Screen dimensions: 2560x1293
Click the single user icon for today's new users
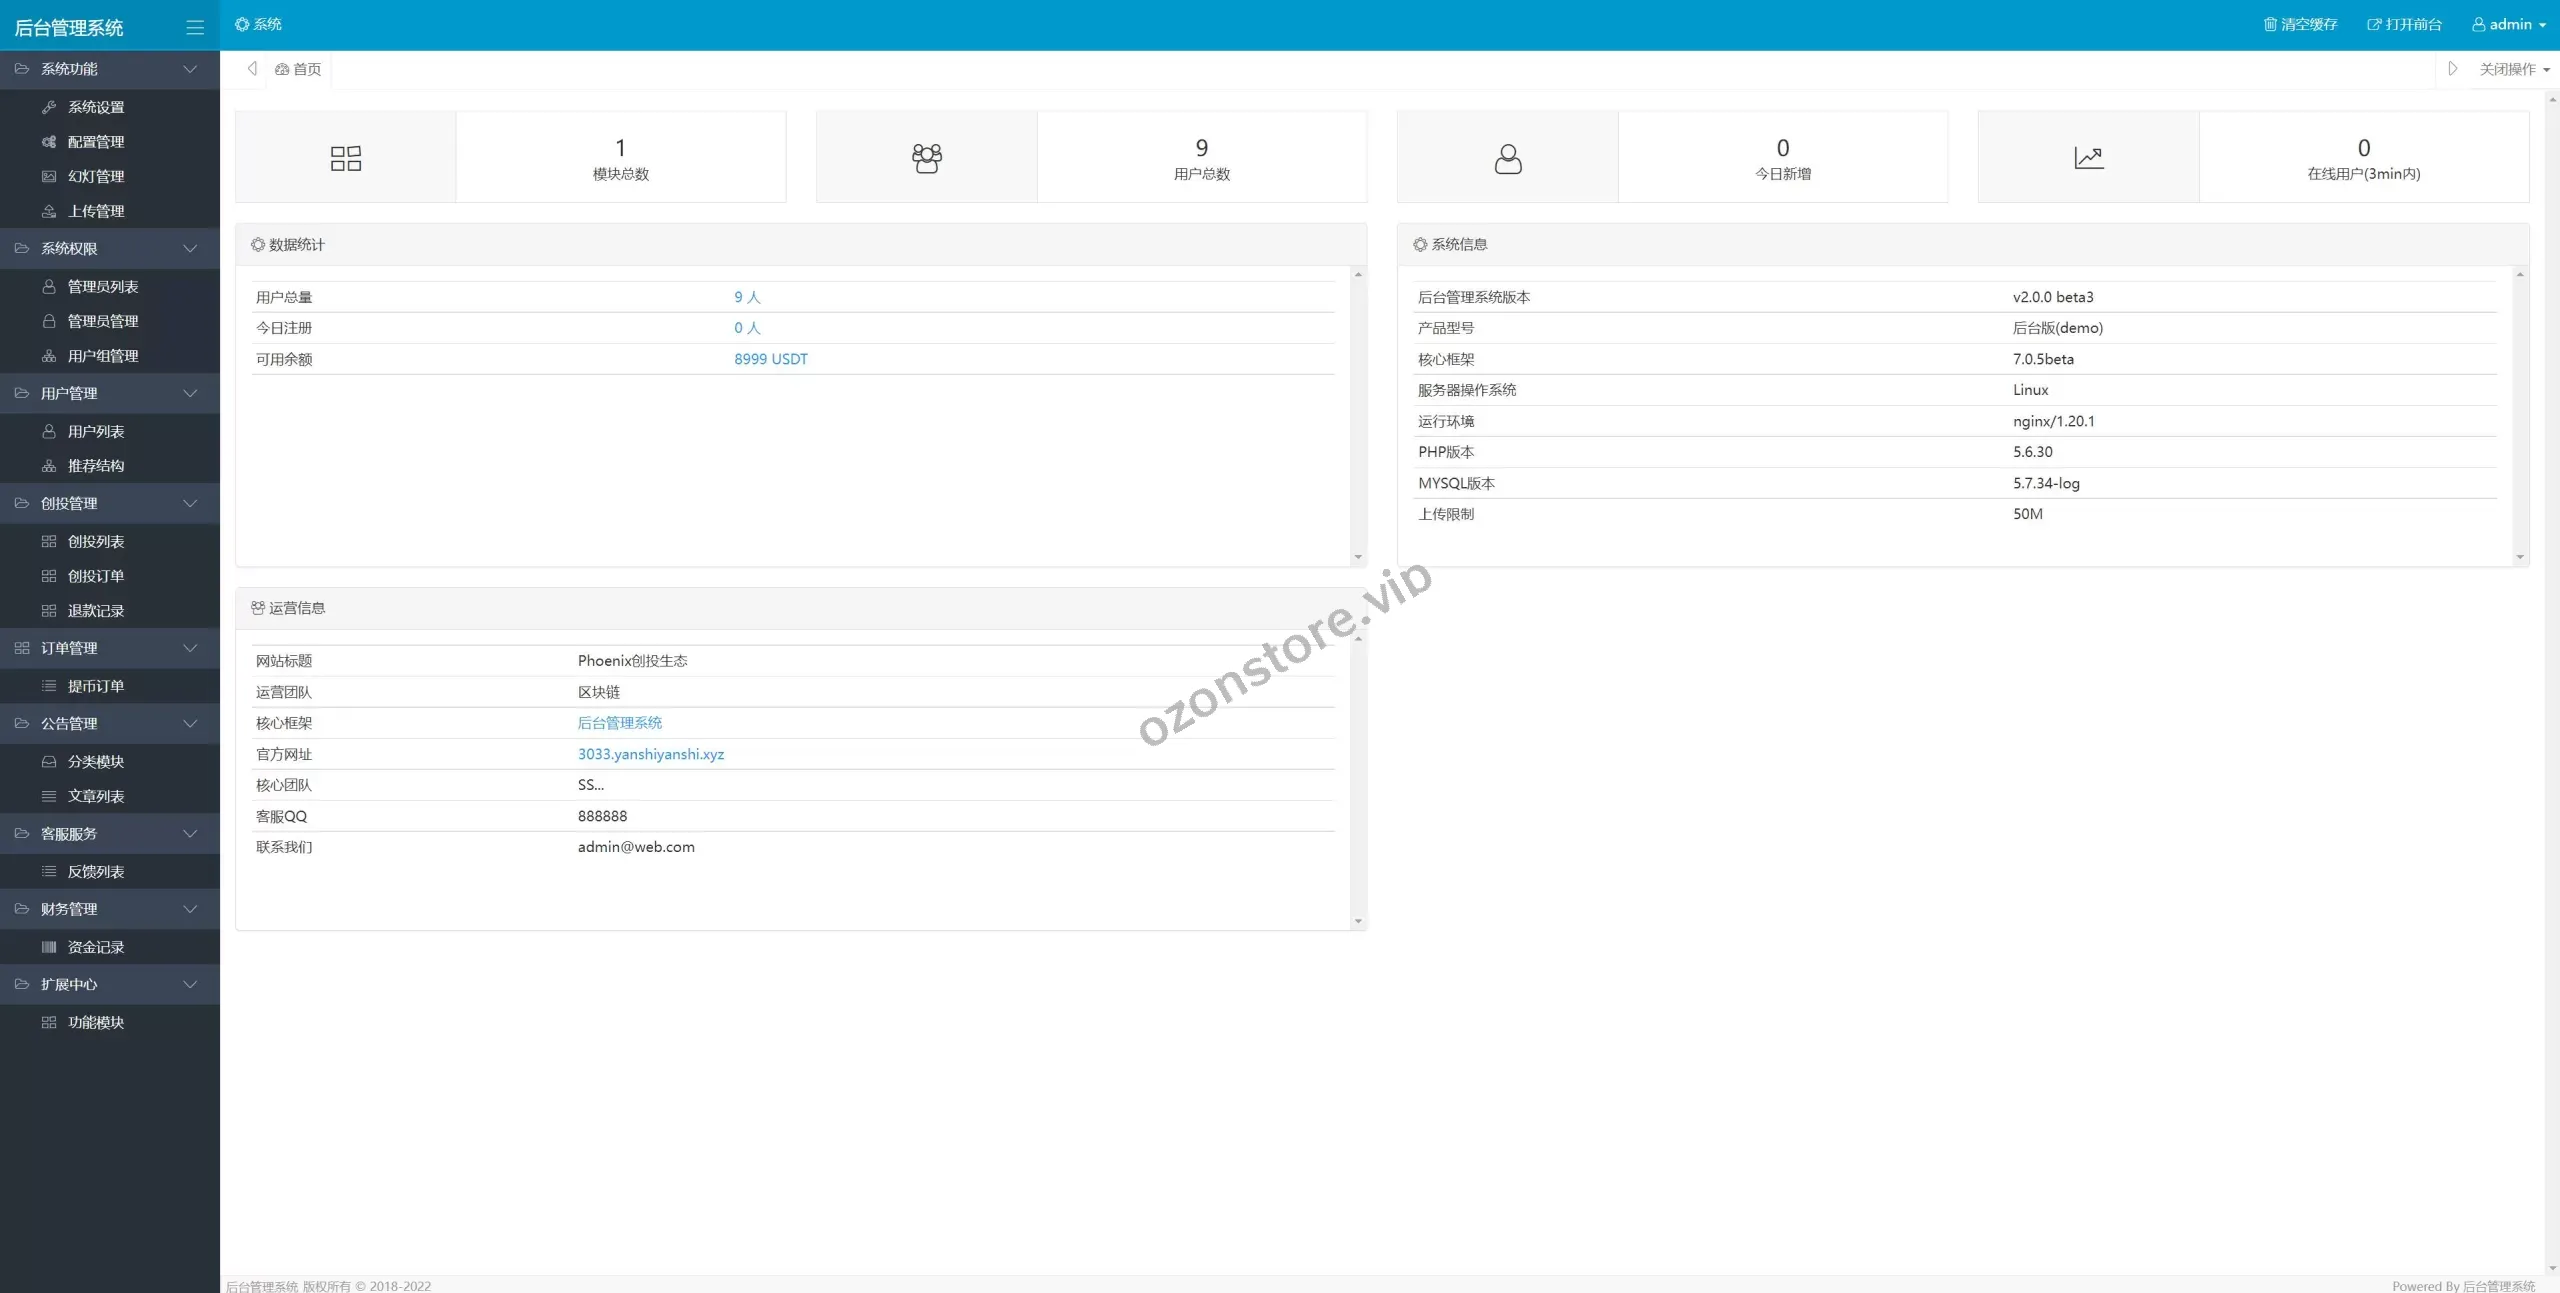1508,158
